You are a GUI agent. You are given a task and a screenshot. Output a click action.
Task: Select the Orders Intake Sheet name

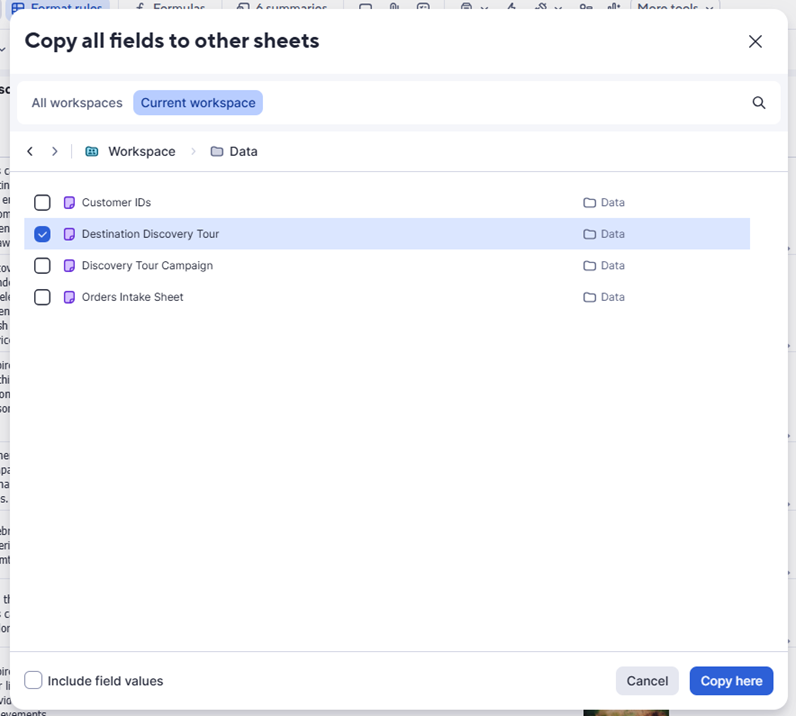click(132, 297)
